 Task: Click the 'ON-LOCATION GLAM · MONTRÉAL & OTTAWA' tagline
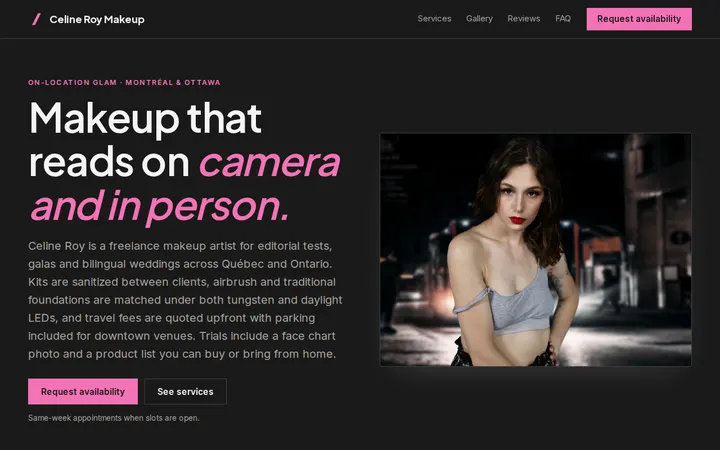click(x=124, y=83)
